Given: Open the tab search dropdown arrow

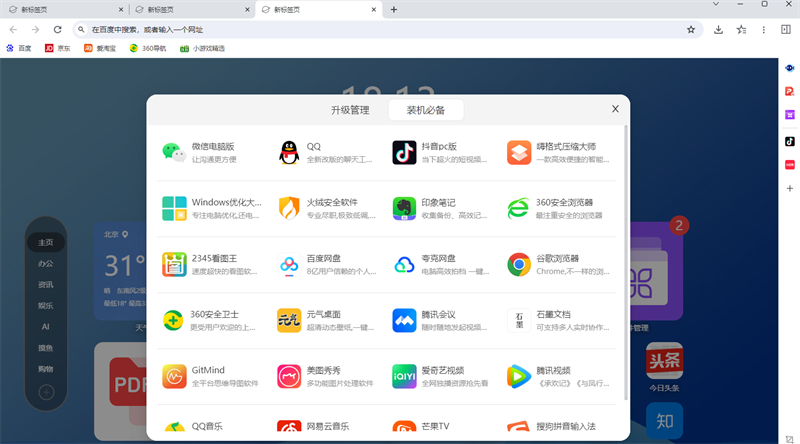Looking at the screenshot, I should pyautogui.click(x=716, y=4).
